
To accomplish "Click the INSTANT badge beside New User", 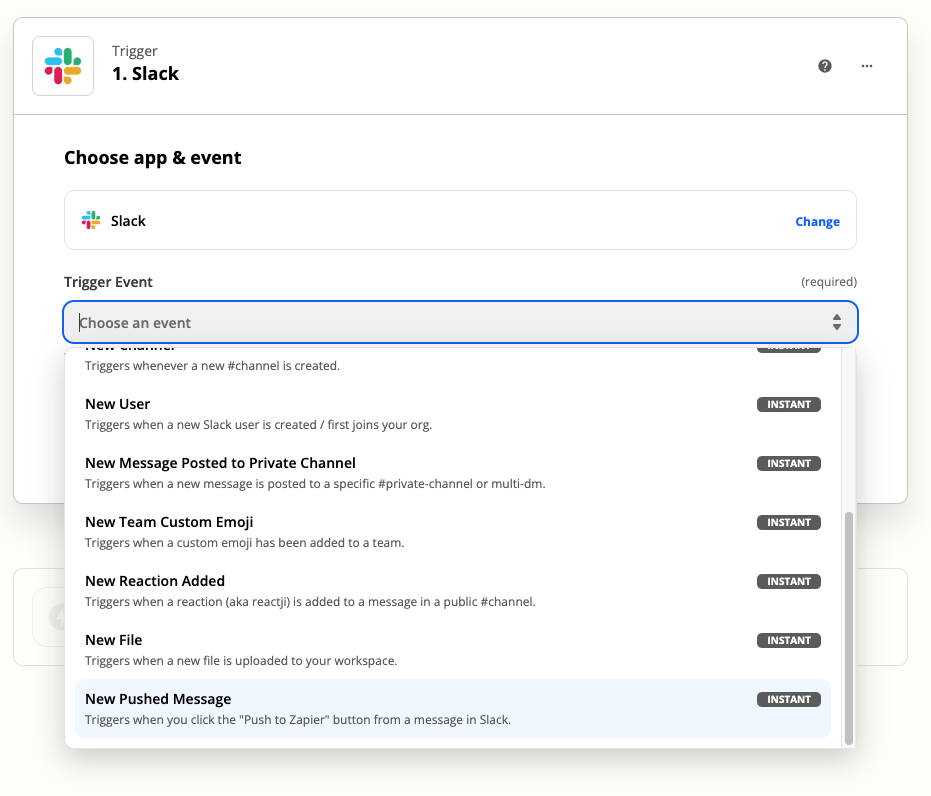I will (x=789, y=405).
